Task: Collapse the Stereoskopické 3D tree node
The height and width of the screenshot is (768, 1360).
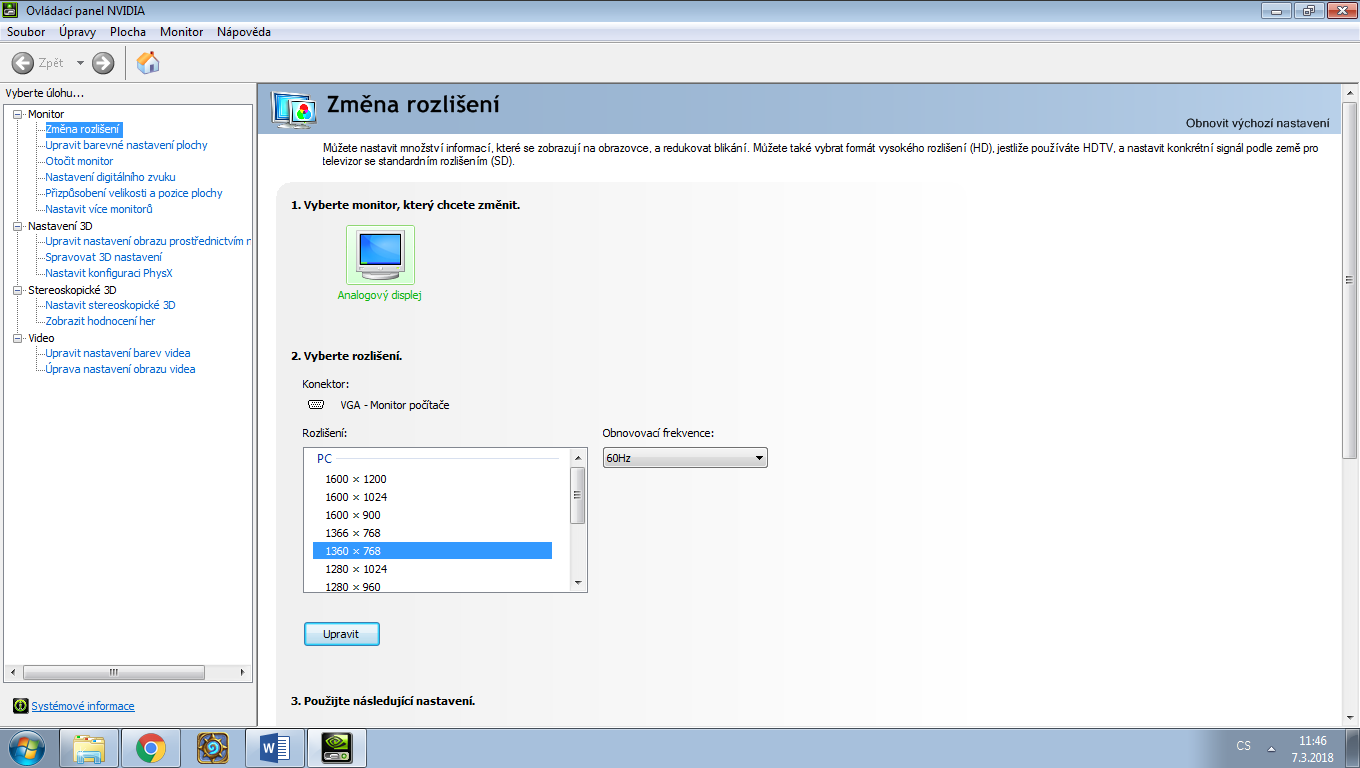Action: coord(17,290)
